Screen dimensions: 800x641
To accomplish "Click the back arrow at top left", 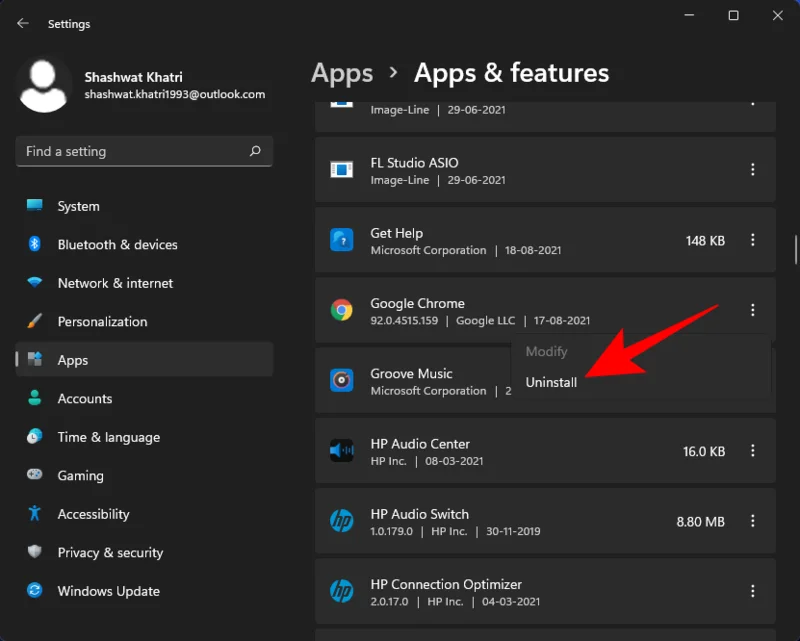I will (x=22, y=23).
